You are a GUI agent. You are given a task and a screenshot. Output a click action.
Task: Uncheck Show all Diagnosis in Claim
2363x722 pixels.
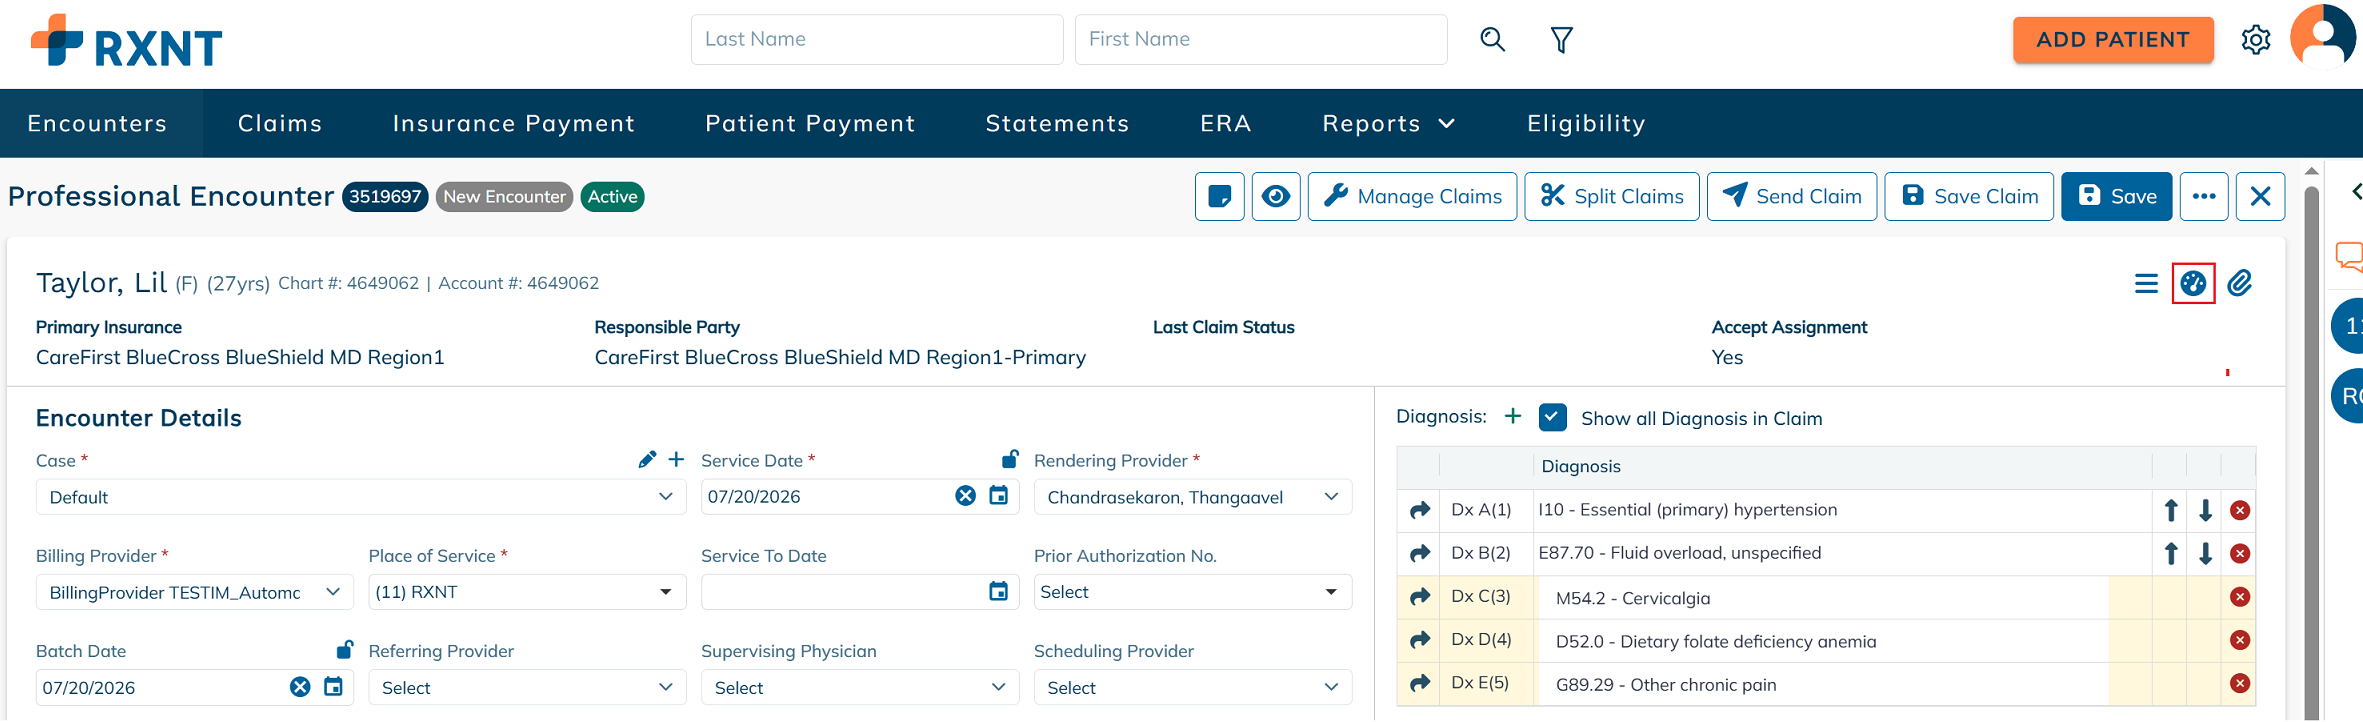click(x=1553, y=417)
